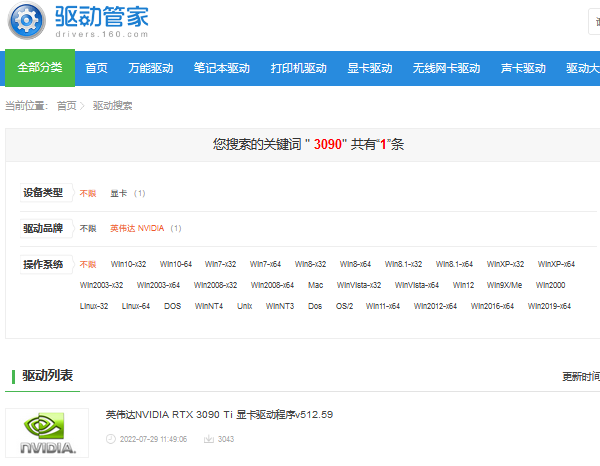
Task: Filter device type by 显卡
Action: click(118, 193)
